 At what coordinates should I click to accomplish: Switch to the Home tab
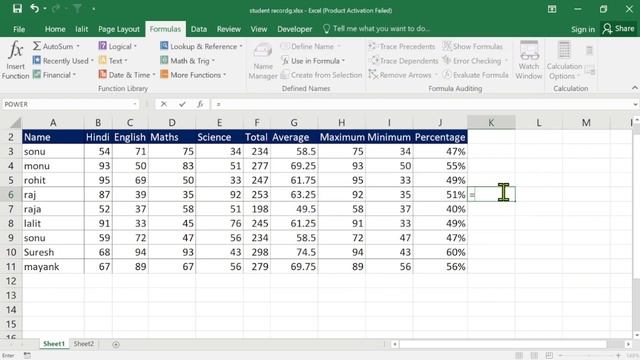pos(55,29)
